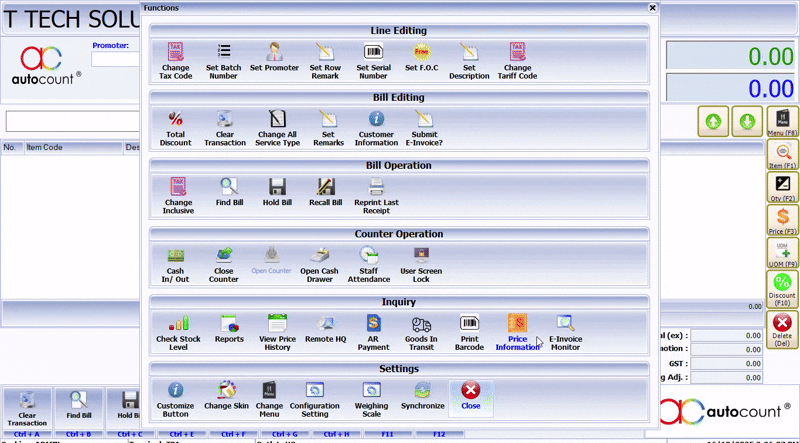Click Synchronize in Settings
Screen dimensions: 800x443
point(422,396)
